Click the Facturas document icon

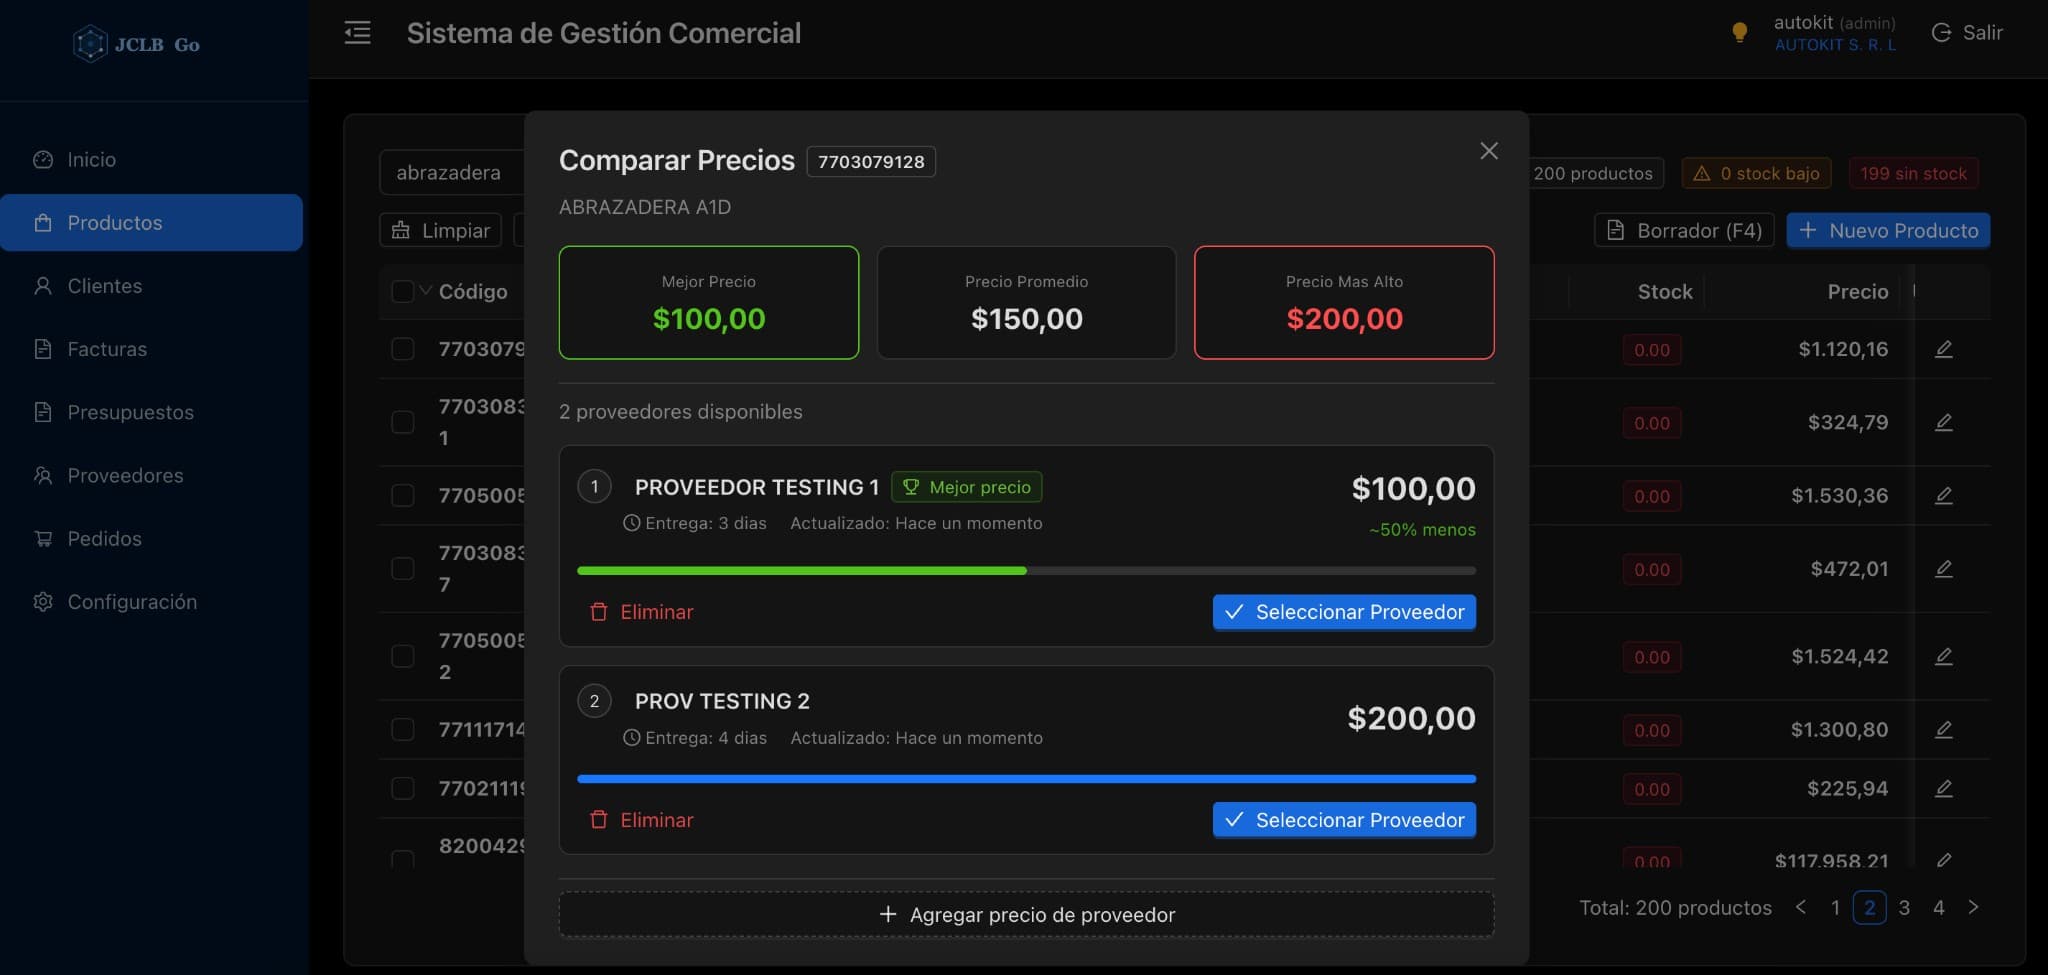point(41,348)
